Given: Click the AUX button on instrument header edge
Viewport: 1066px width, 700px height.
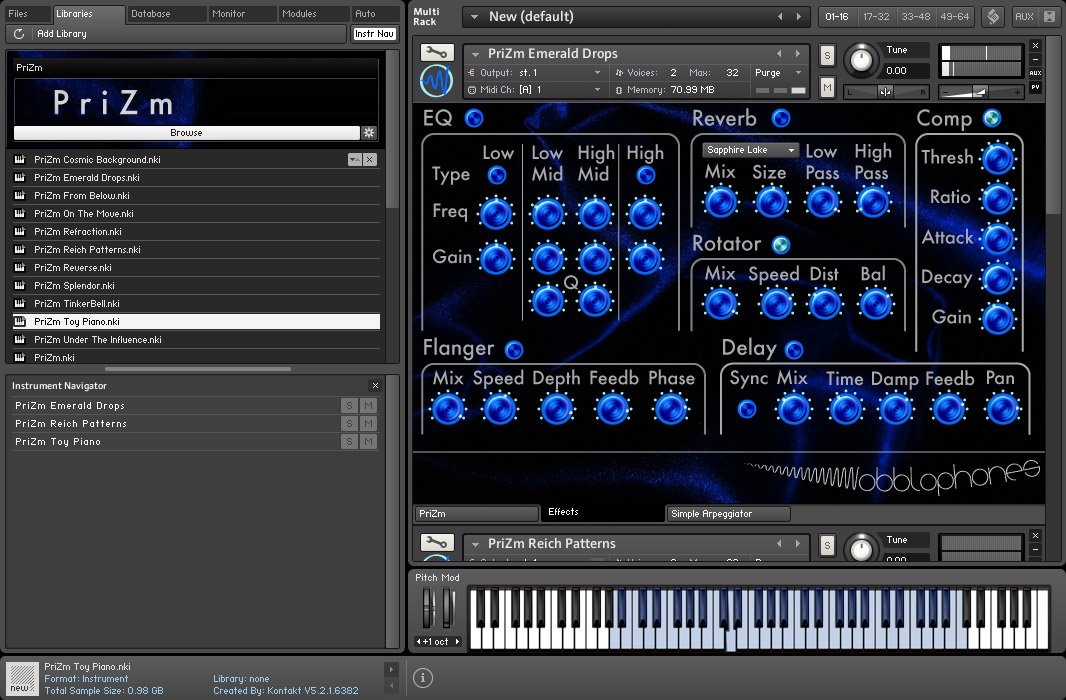Looking at the screenshot, I should point(1035,73).
